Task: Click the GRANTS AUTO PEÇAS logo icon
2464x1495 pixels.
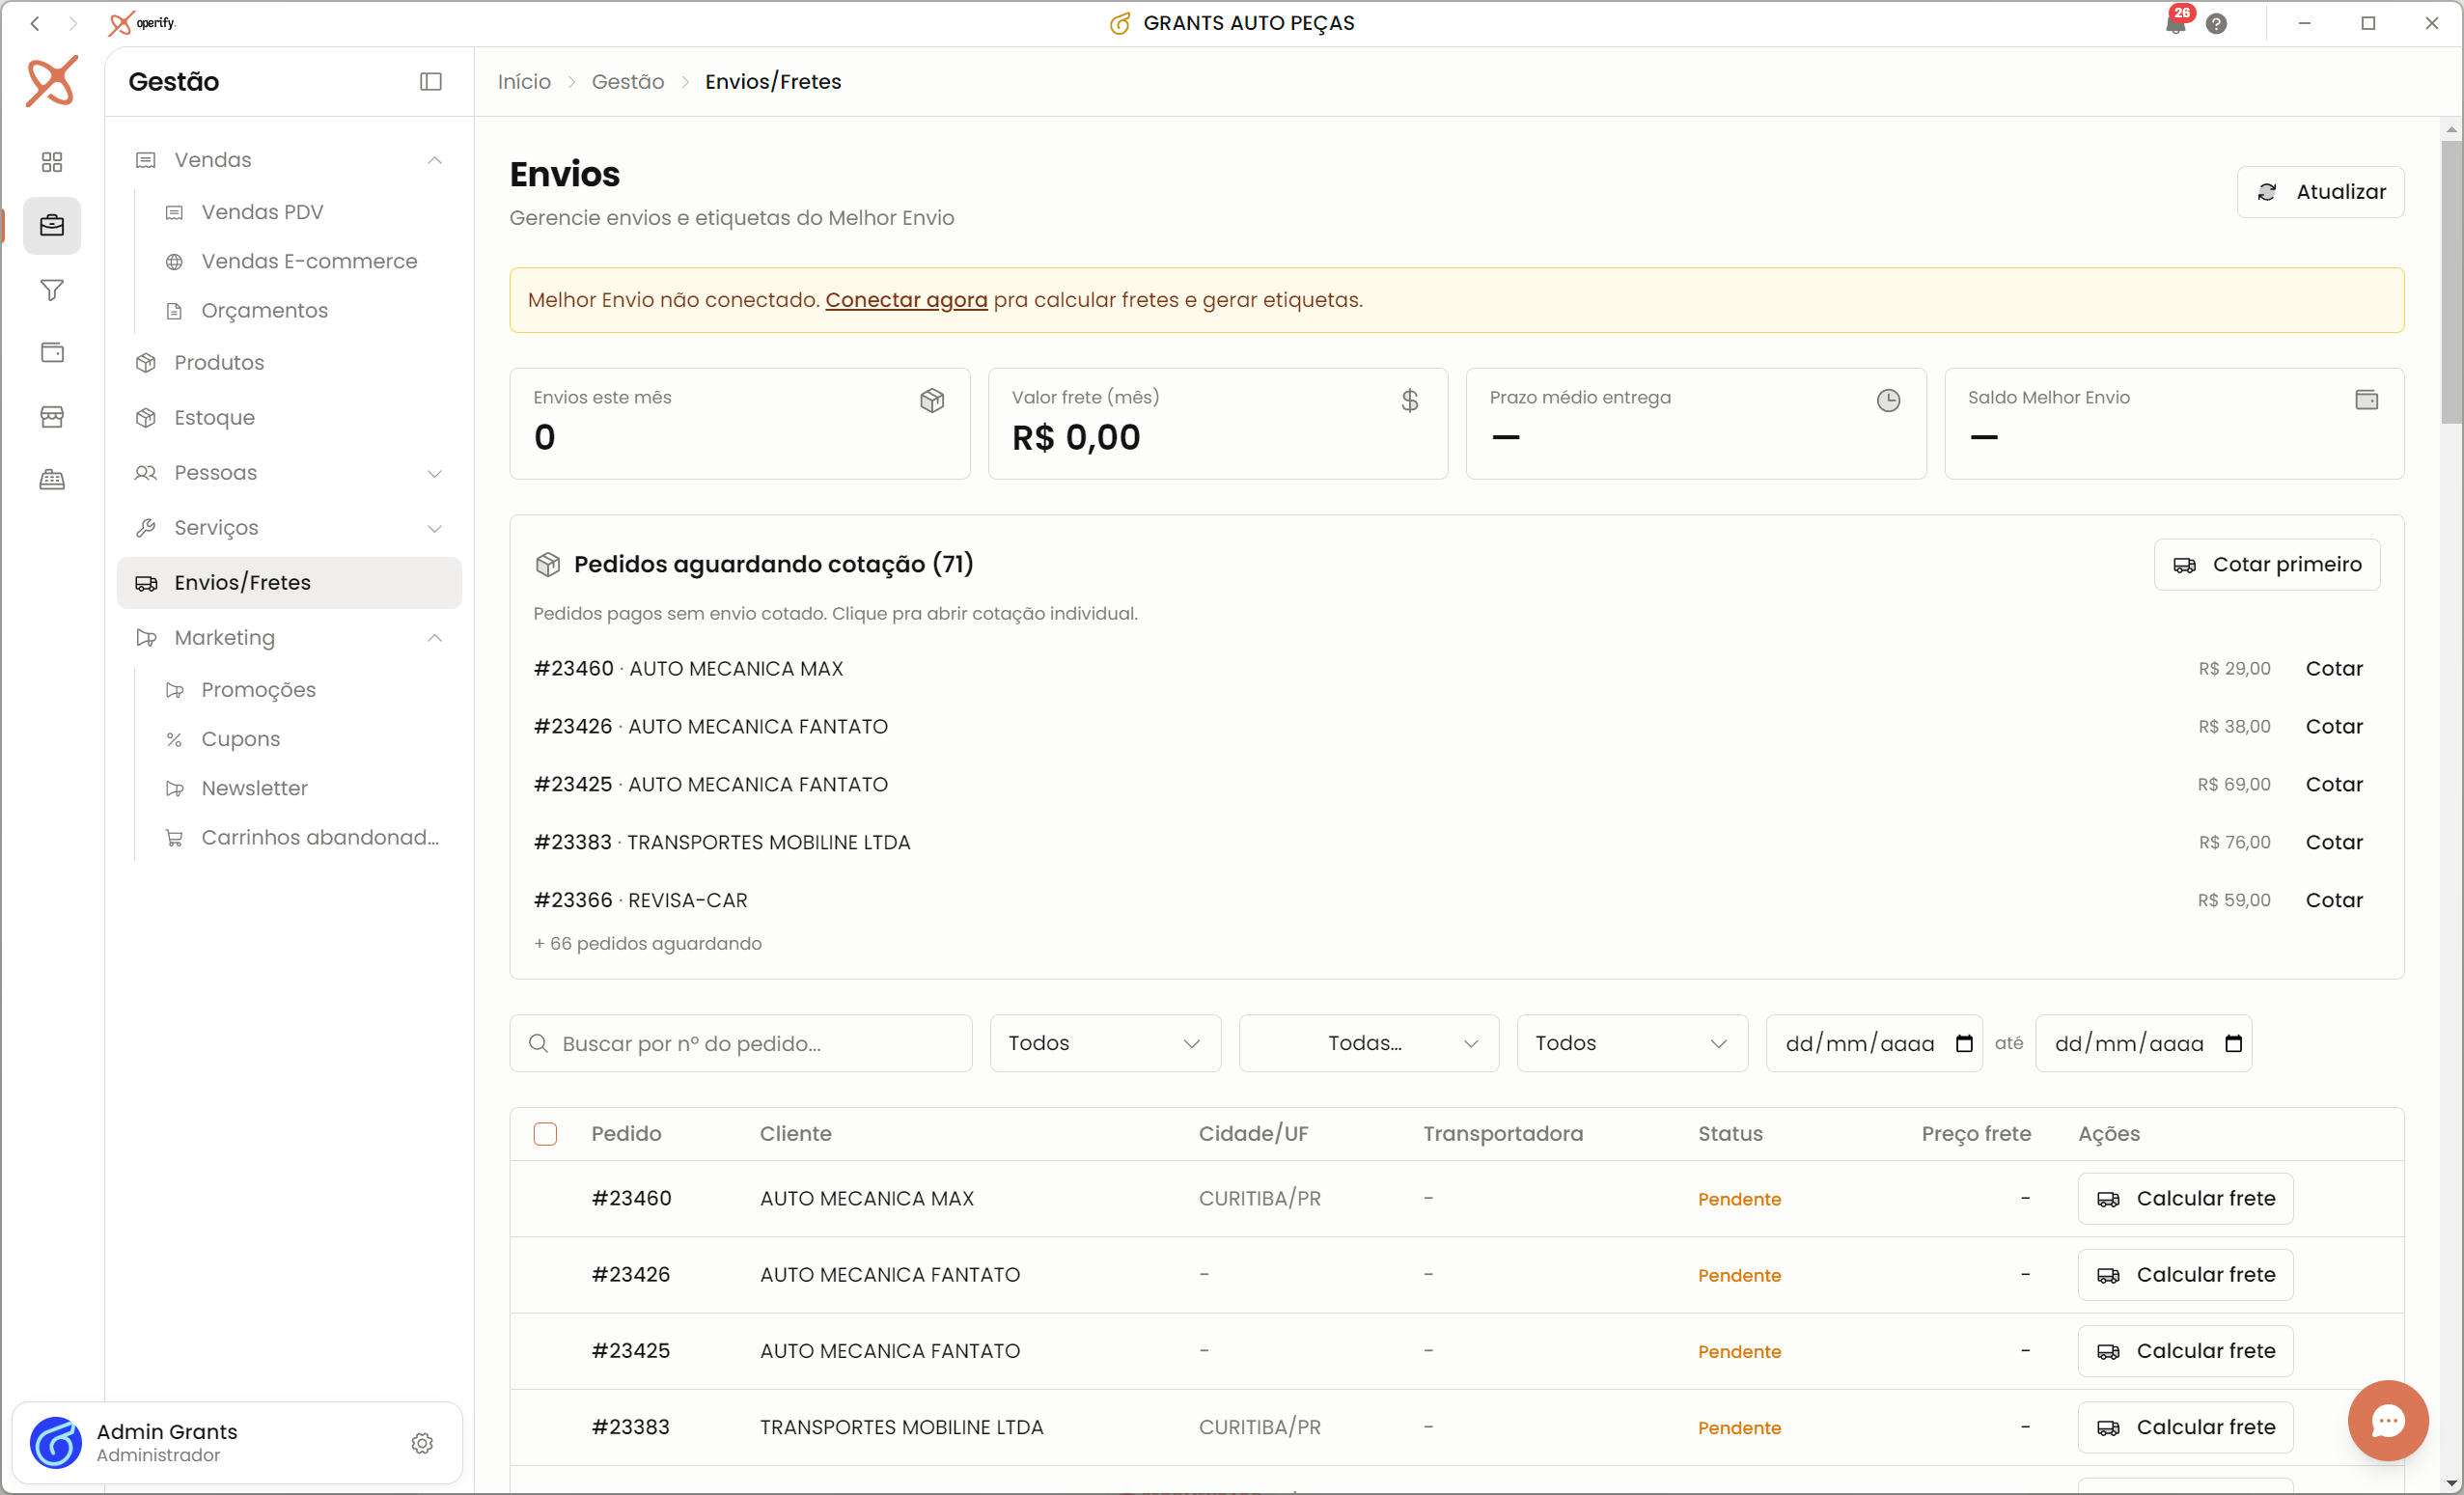Action: [1120, 23]
